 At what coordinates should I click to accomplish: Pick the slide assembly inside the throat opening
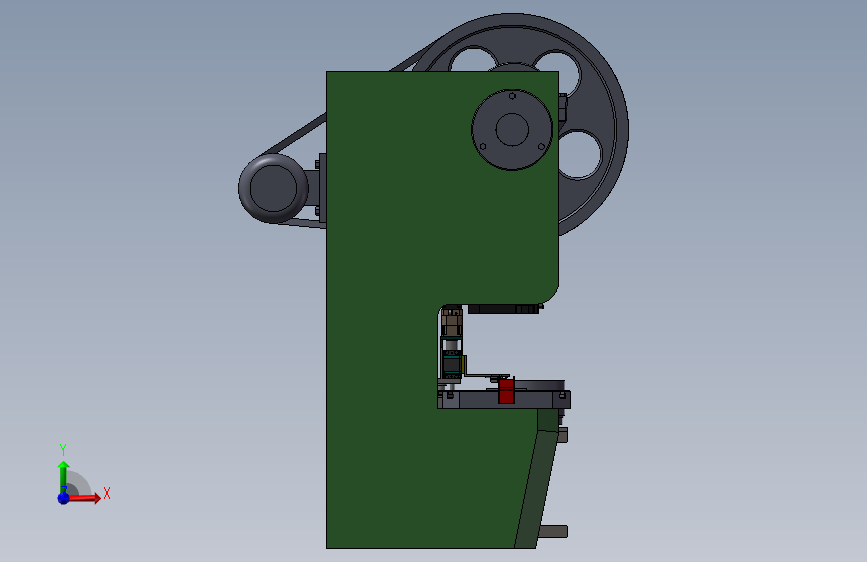(x=452, y=346)
